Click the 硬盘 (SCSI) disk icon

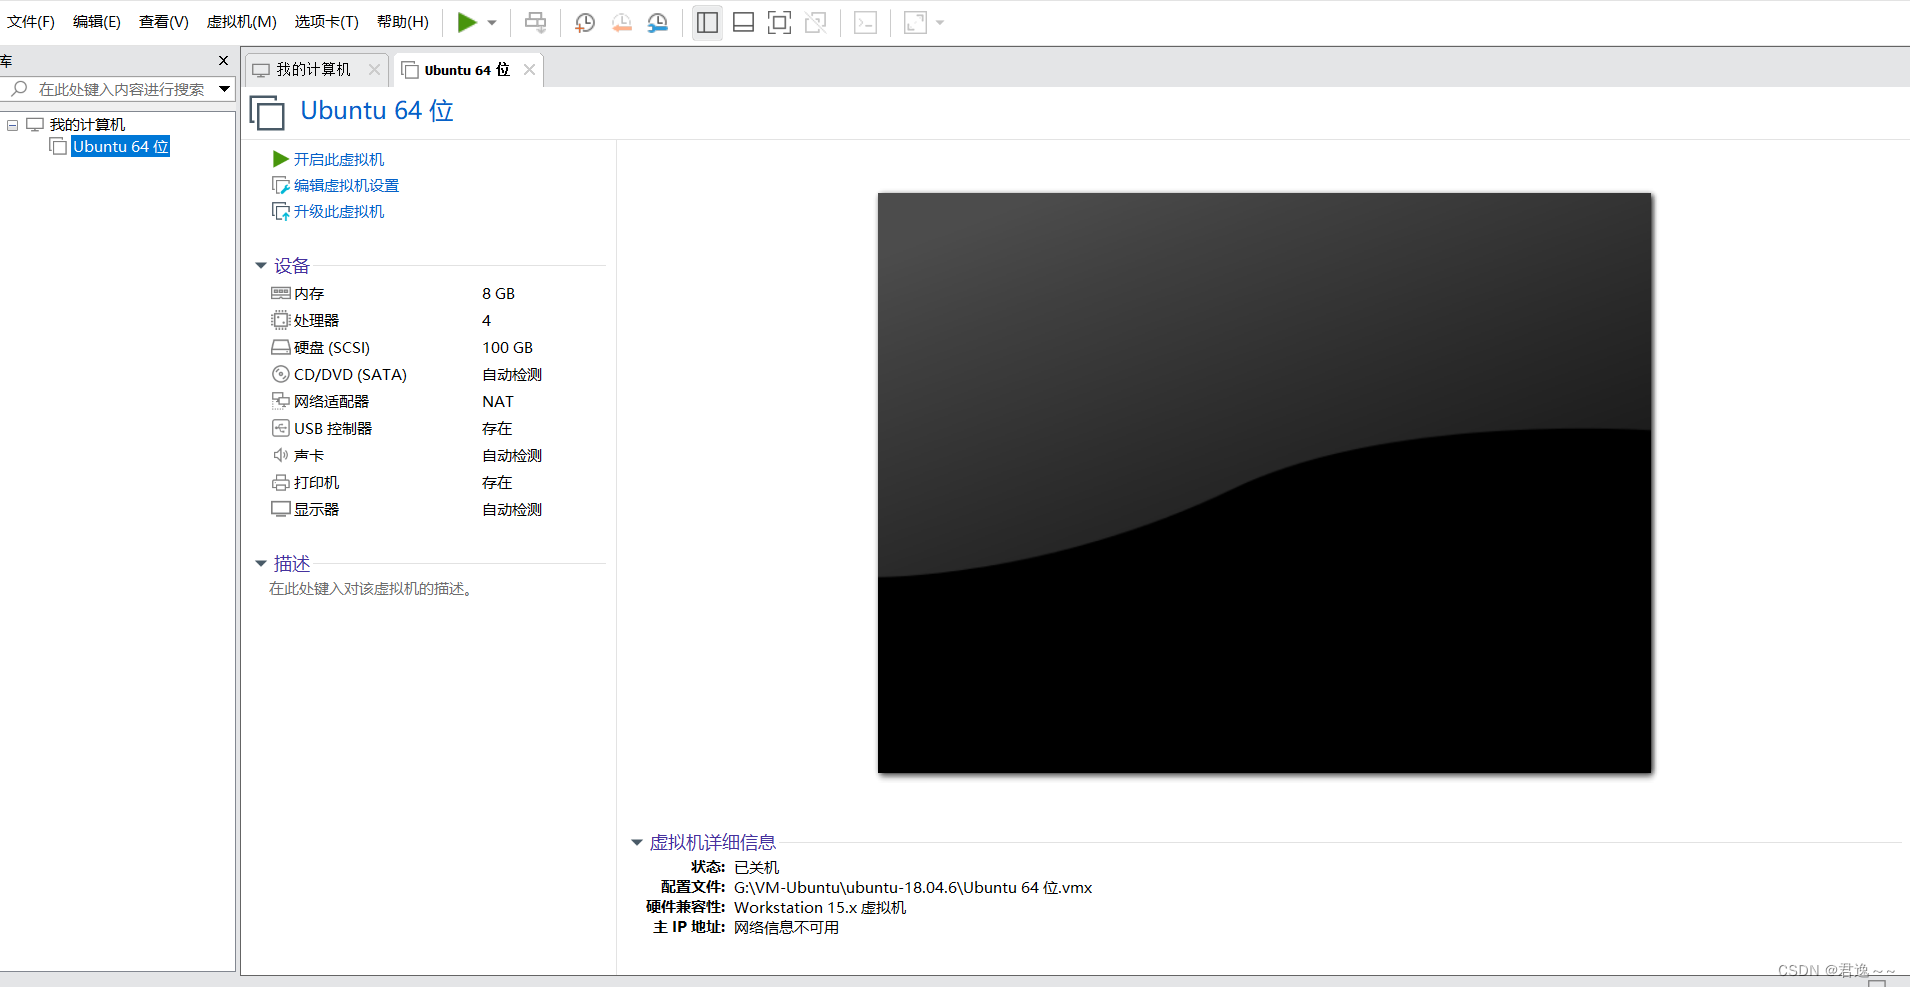pos(281,347)
